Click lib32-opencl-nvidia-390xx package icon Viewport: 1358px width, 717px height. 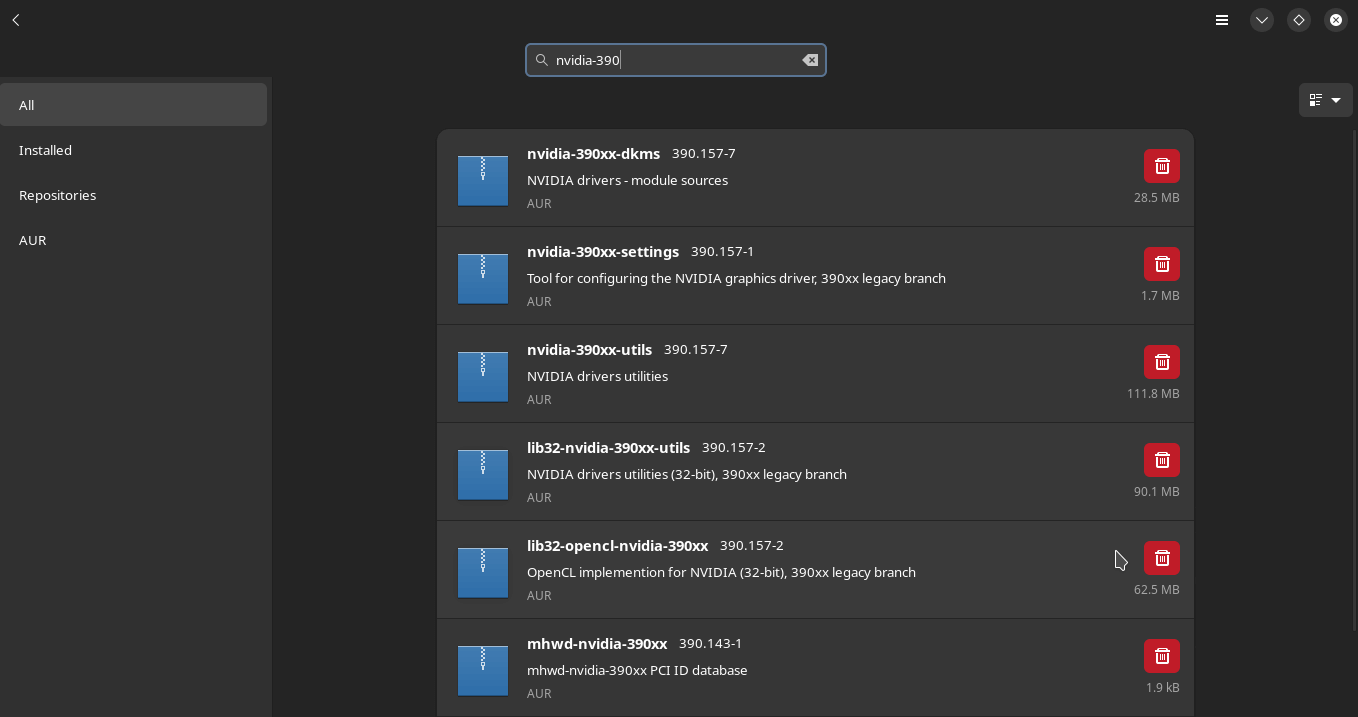click(x=483, y=572)
